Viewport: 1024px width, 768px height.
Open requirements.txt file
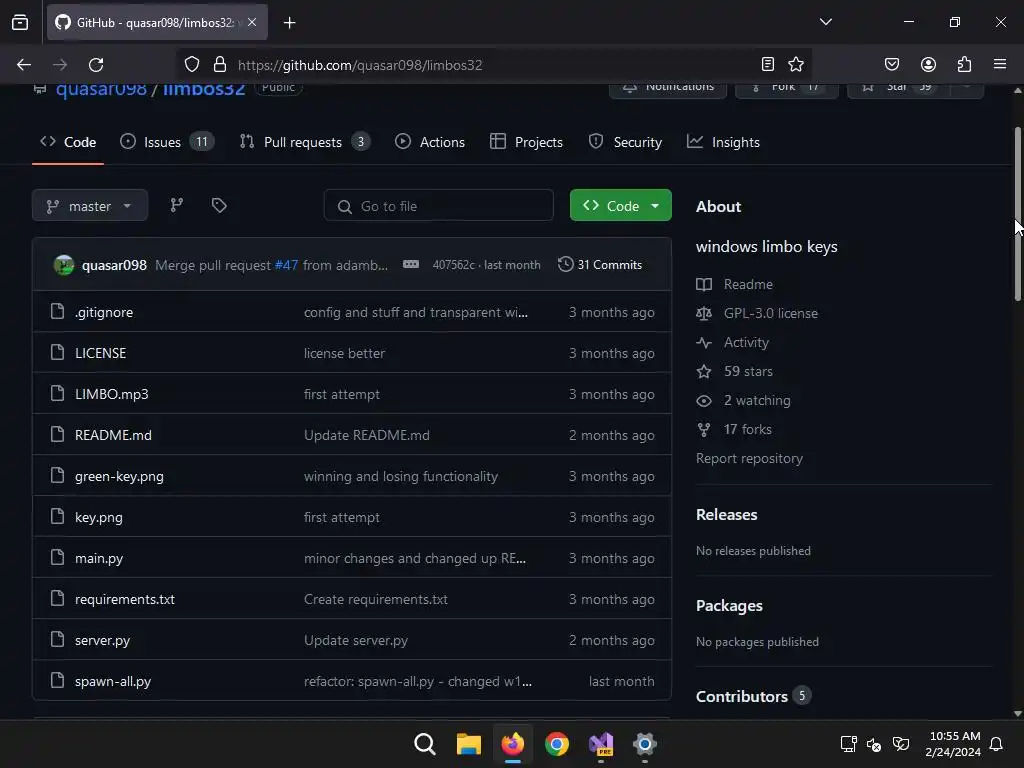point(125,600)
